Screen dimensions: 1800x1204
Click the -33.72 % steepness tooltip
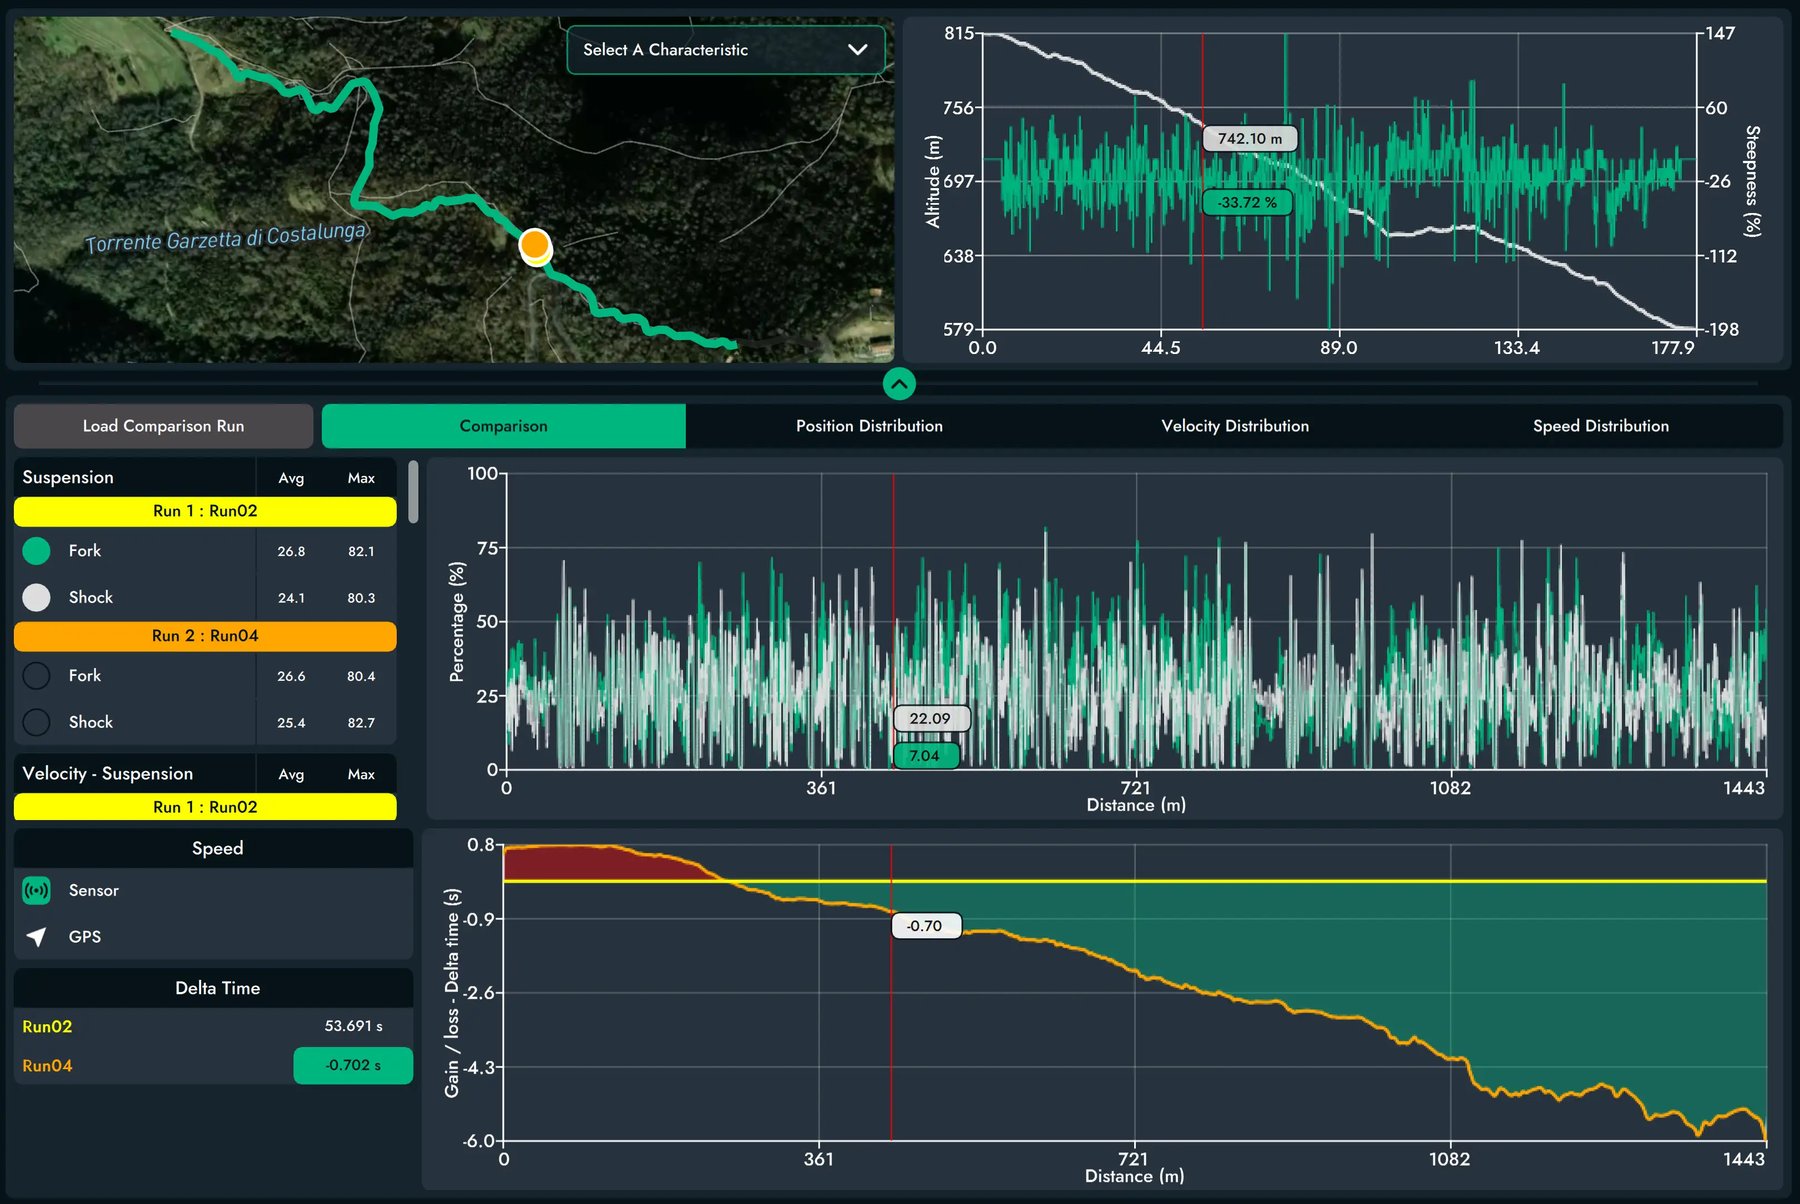click(x=1247, y=202)
